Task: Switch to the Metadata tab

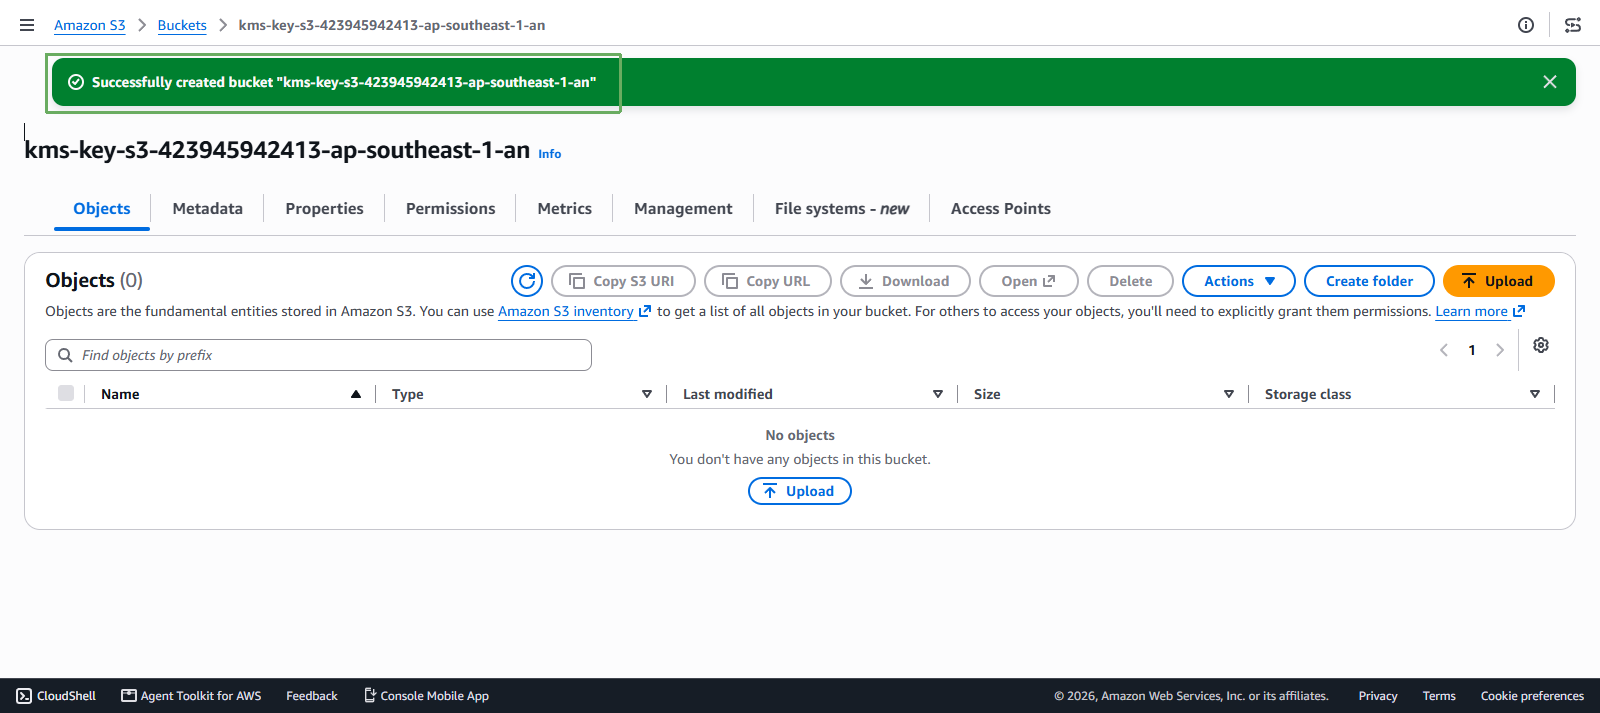Action: [x=208, y=209]
